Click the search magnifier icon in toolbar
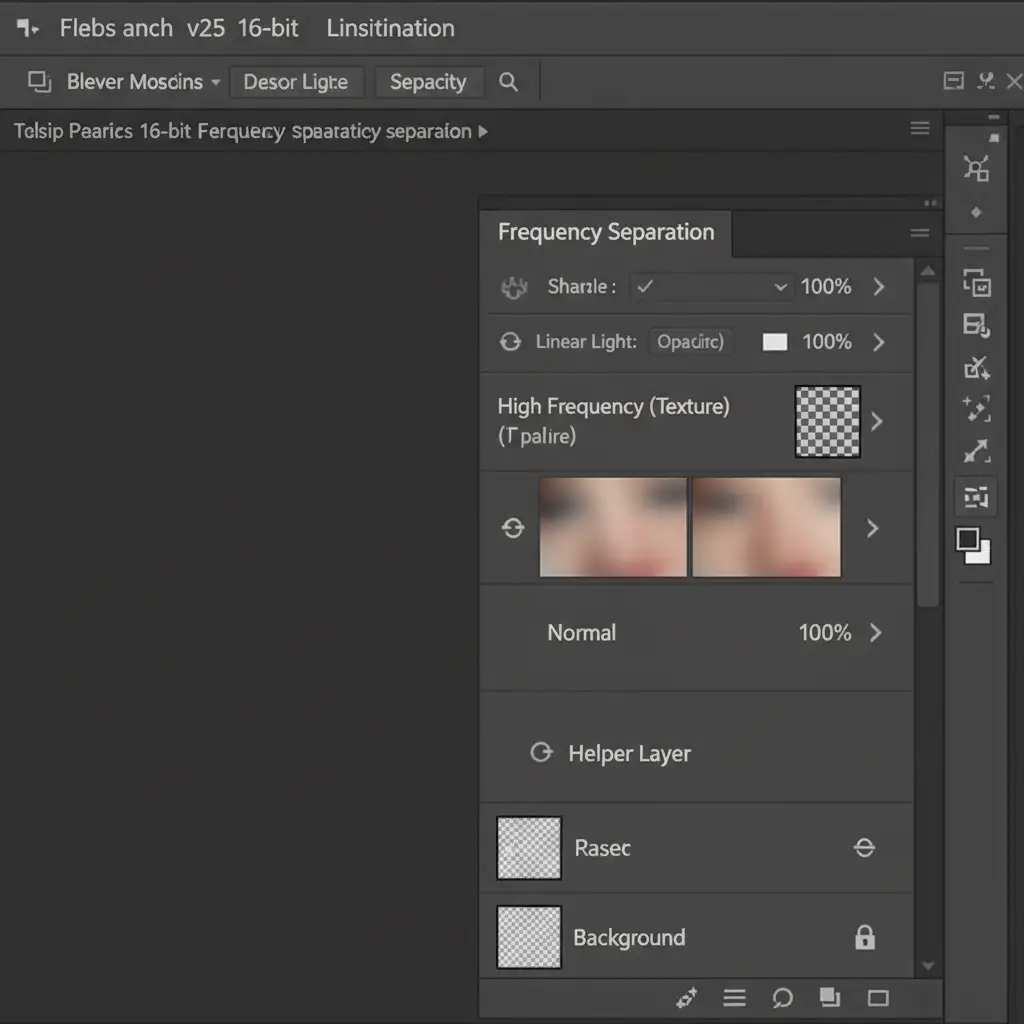Image resolution: width=1024 pixels, height=1024 pixels. [508, 82]
